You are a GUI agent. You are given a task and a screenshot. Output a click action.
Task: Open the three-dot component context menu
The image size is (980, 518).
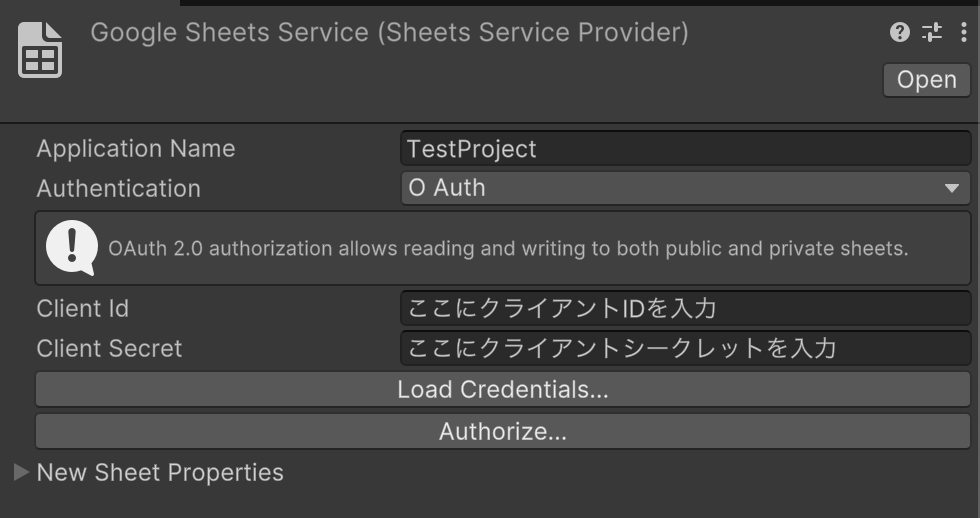coord(963,32)
